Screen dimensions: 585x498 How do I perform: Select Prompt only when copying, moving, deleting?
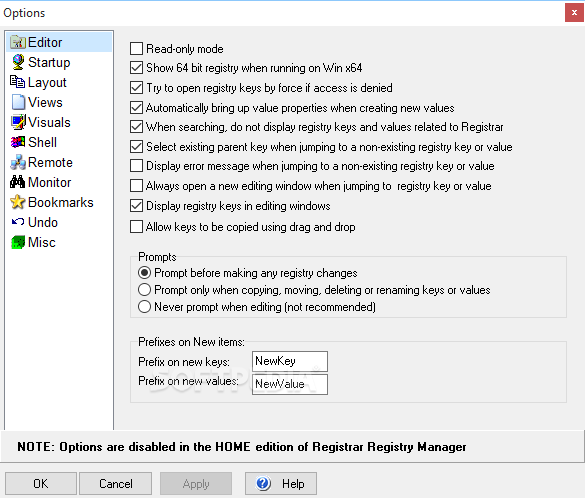144,290
